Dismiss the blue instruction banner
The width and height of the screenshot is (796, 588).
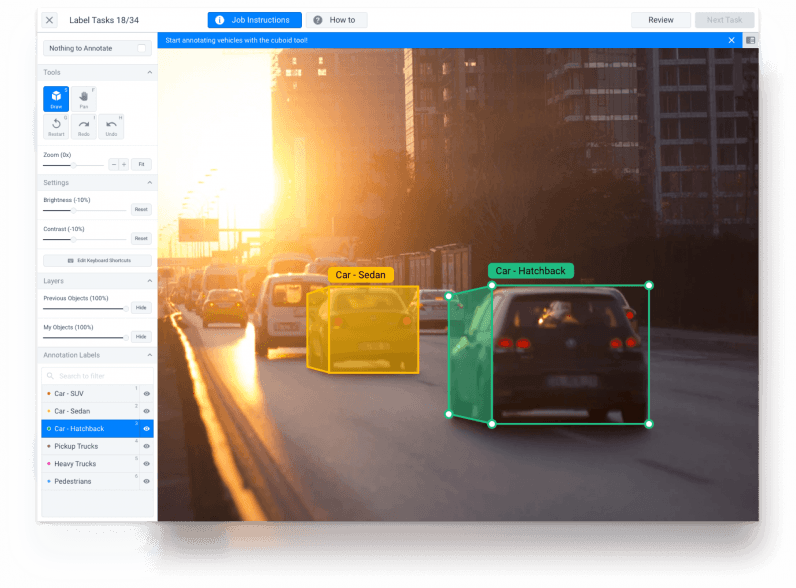731,41
